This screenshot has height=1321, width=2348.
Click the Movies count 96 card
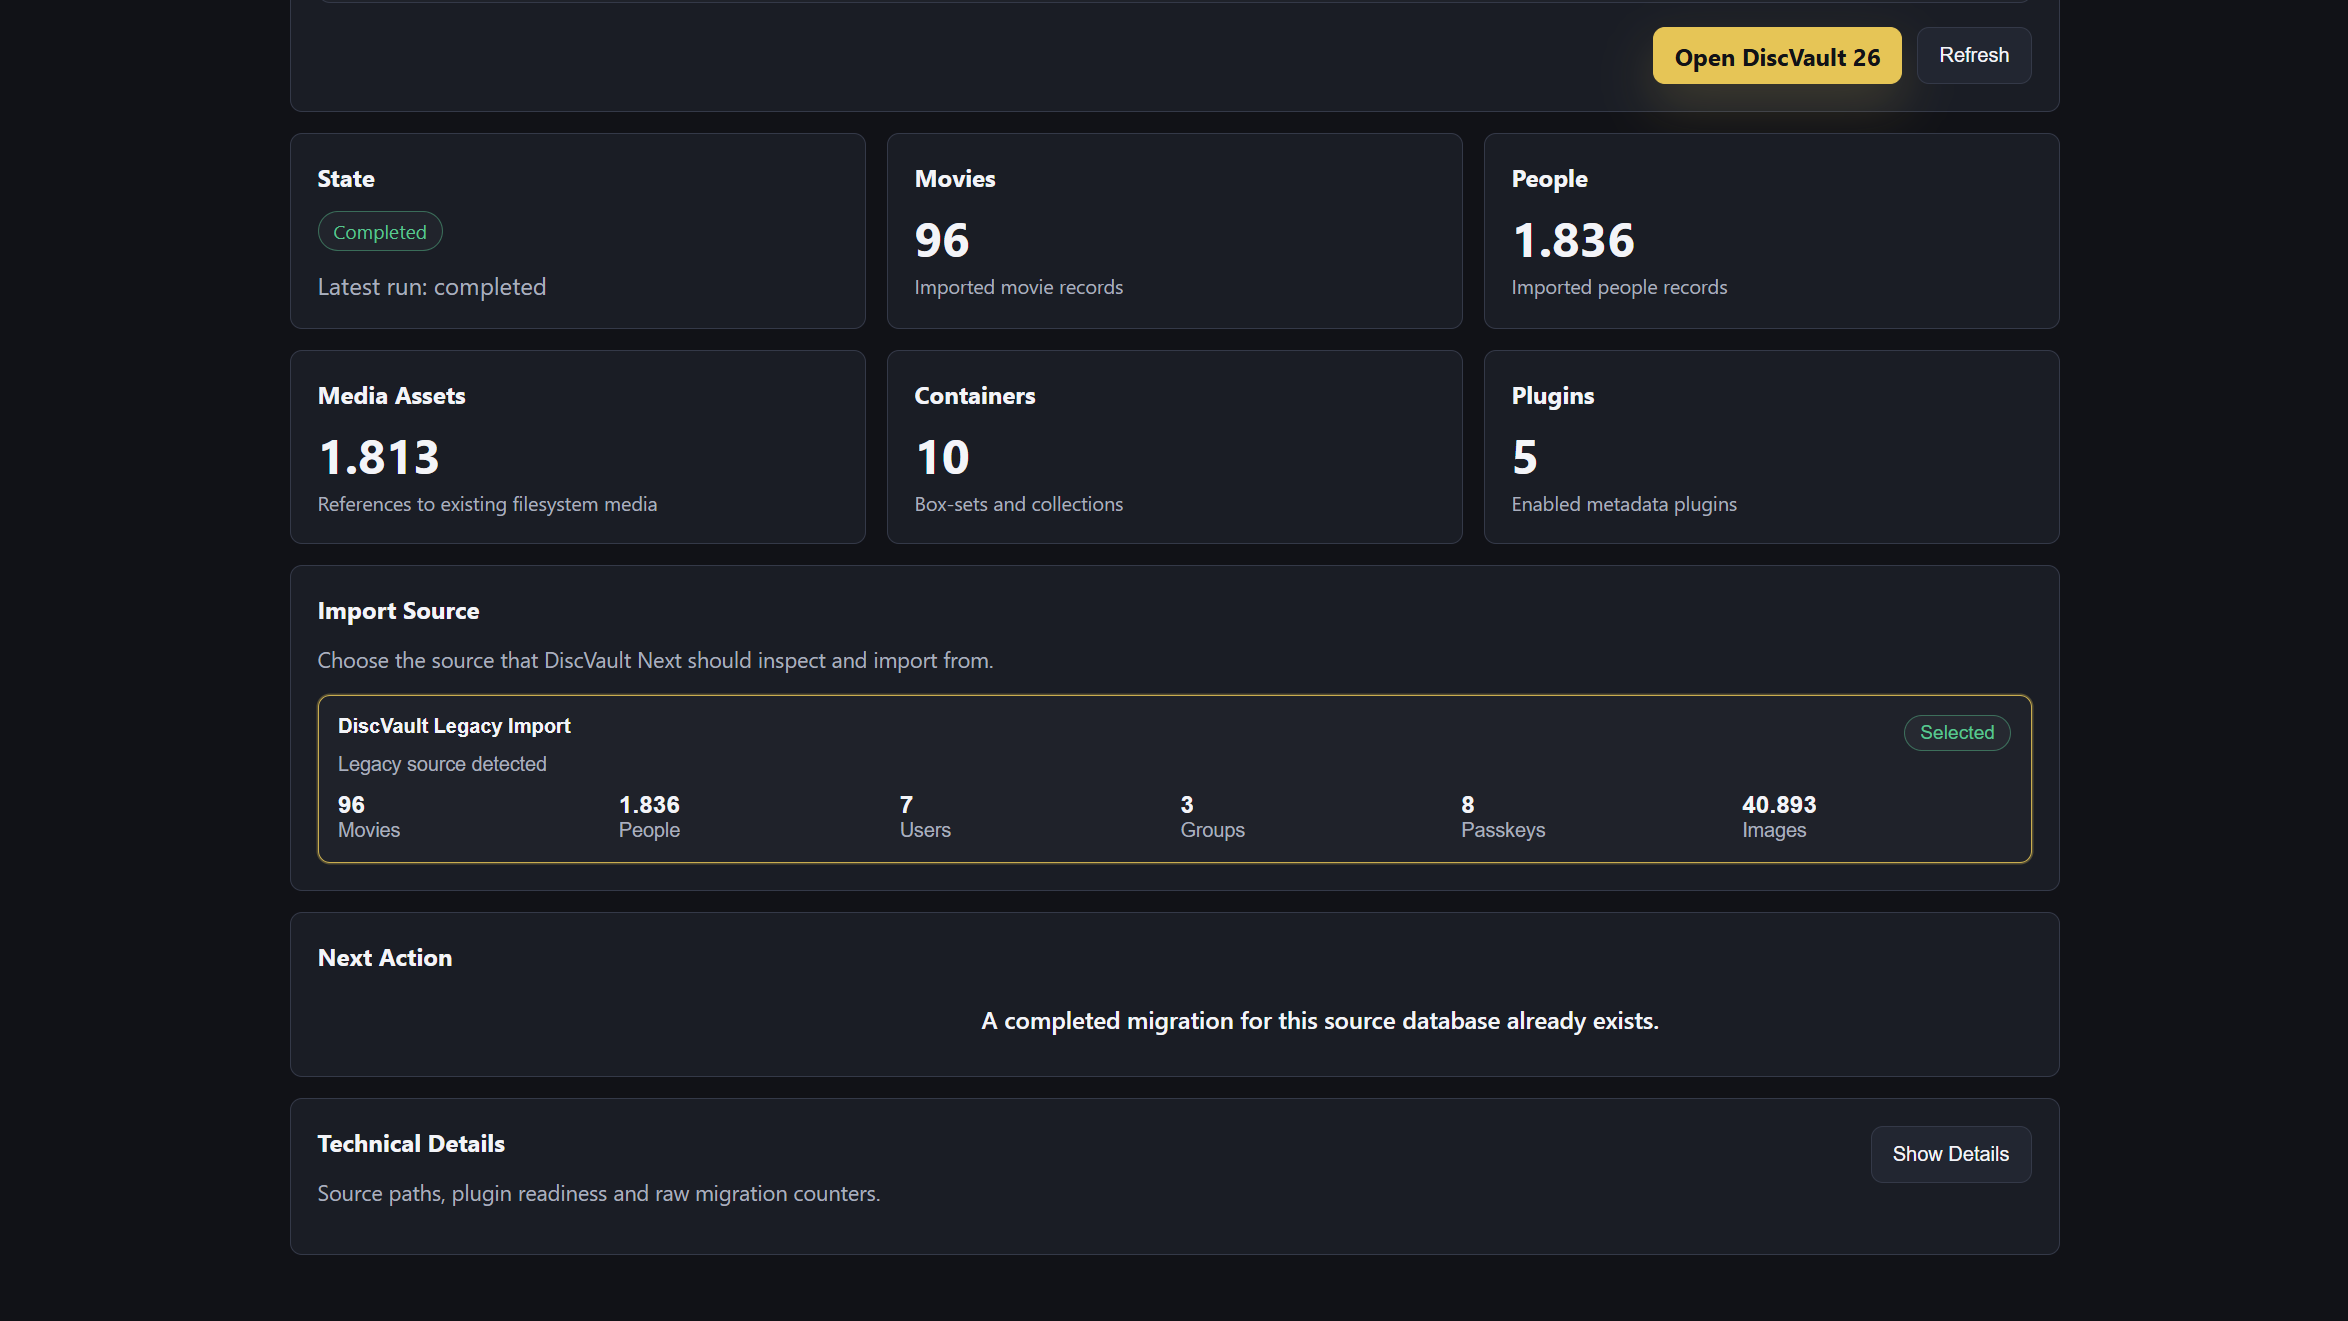click(x=1175, y=231)
